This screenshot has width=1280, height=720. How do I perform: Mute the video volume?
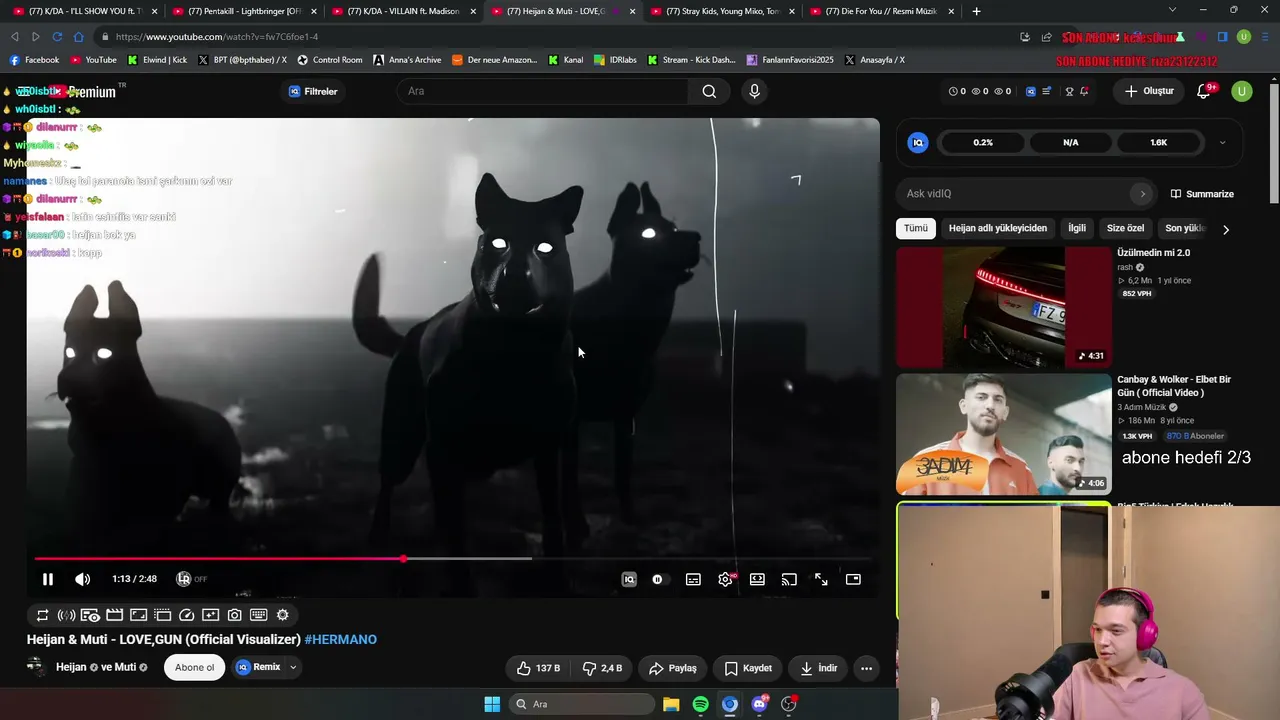tap(83, 579)
